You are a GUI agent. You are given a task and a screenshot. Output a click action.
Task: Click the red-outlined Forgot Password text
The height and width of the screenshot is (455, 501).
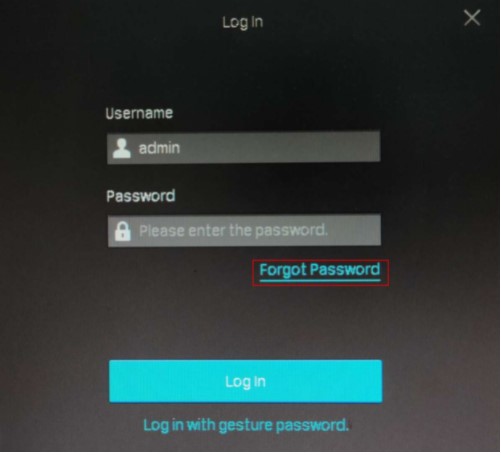[320, 270]
